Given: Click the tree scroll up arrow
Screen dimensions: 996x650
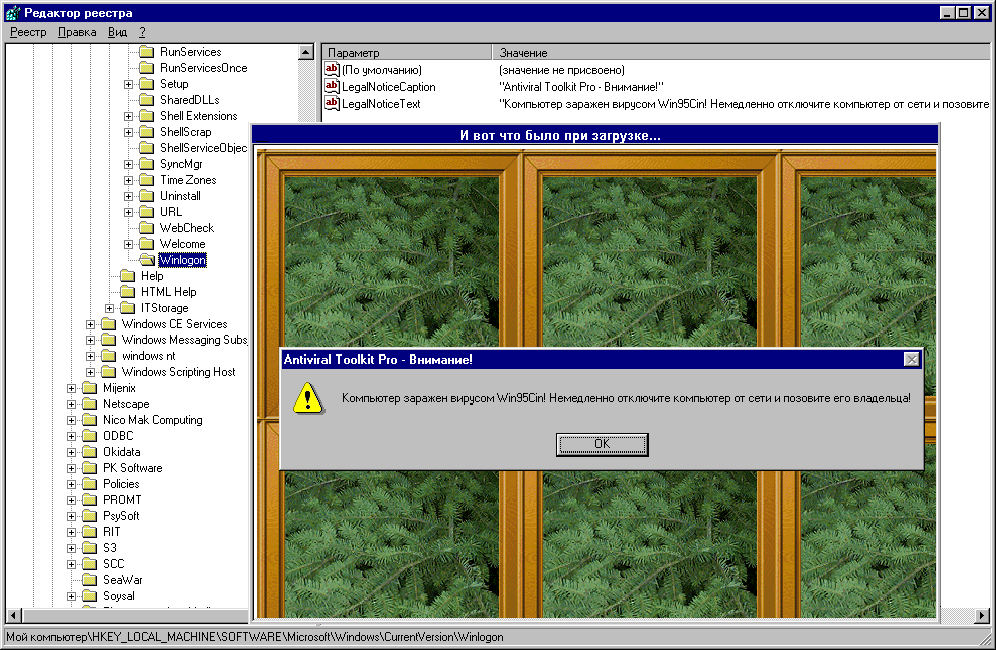Looking at the screenshot, I should (x=306, y=52).
